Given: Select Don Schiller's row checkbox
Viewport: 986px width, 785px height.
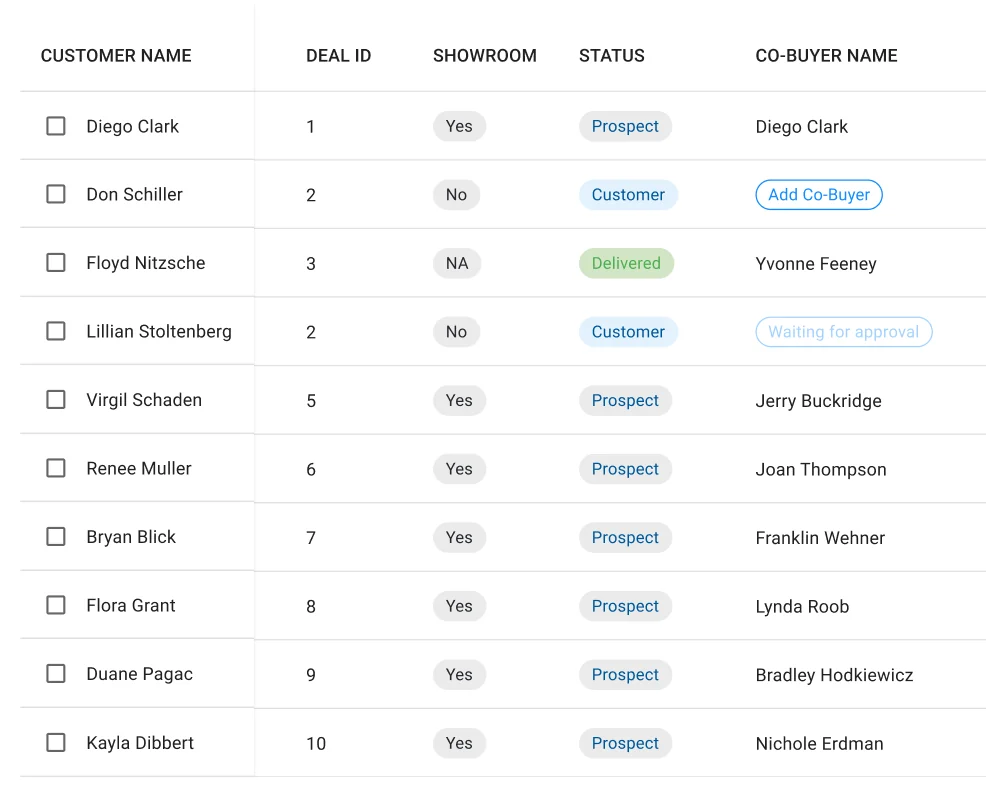Looking at the screenshot, I should [56, 194].
